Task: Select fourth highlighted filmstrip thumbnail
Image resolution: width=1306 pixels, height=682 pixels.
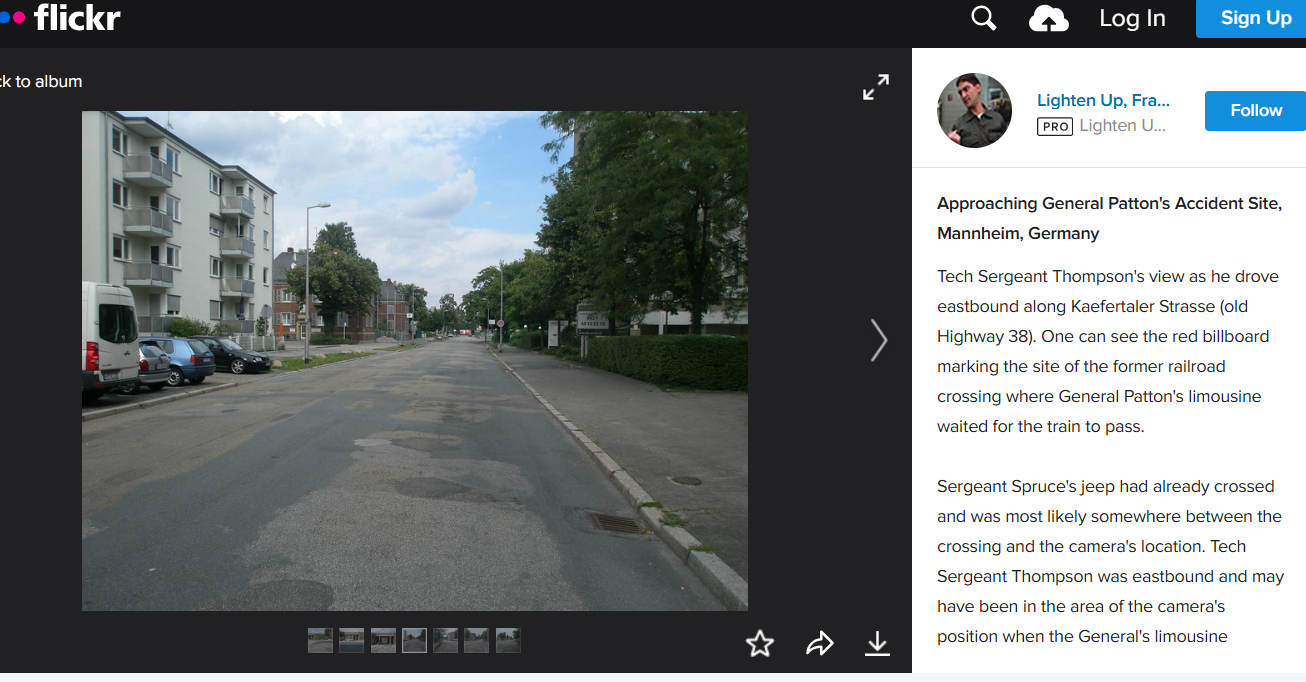Action: (414, 640)
